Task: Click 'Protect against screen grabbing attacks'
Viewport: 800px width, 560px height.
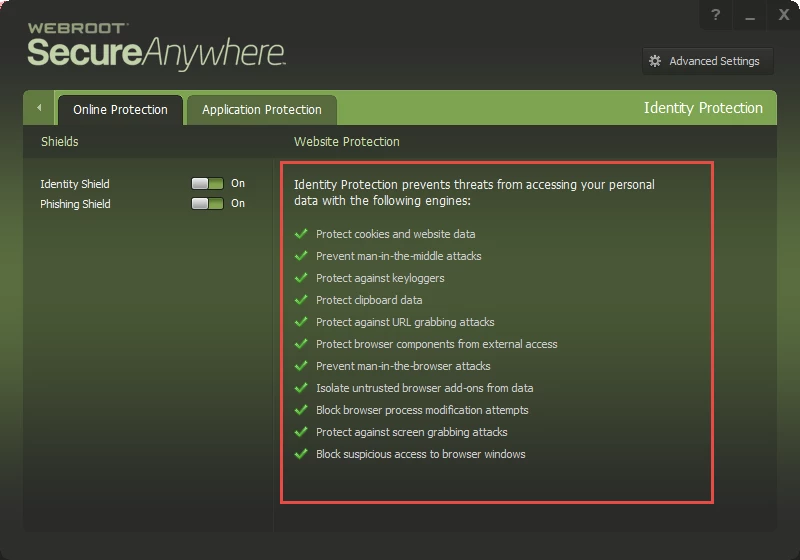Action: tap(412, 432)
